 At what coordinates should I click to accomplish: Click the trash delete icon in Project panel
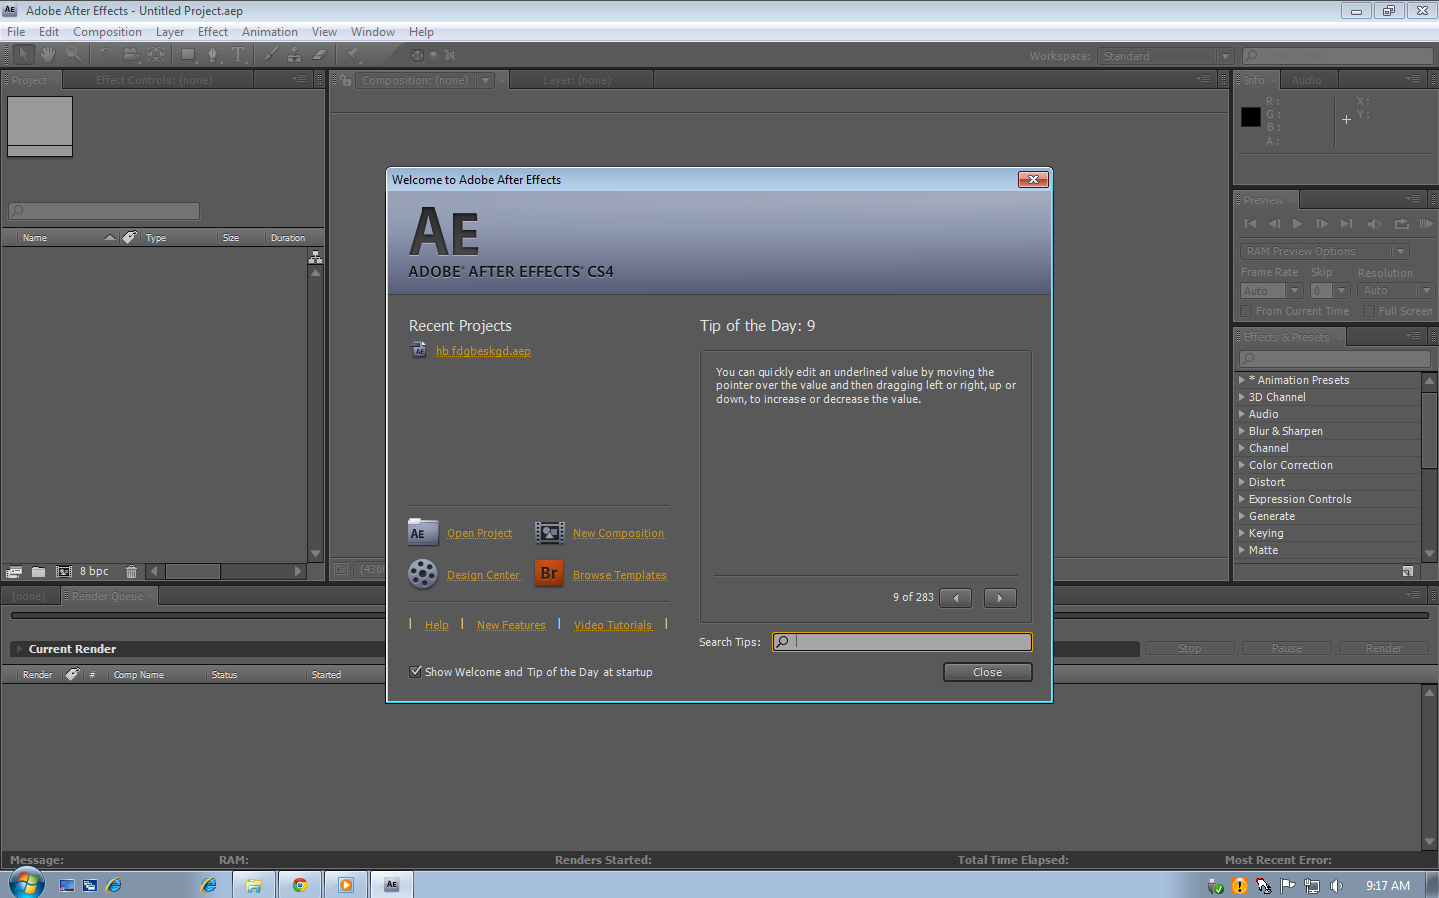coord(131,572)
